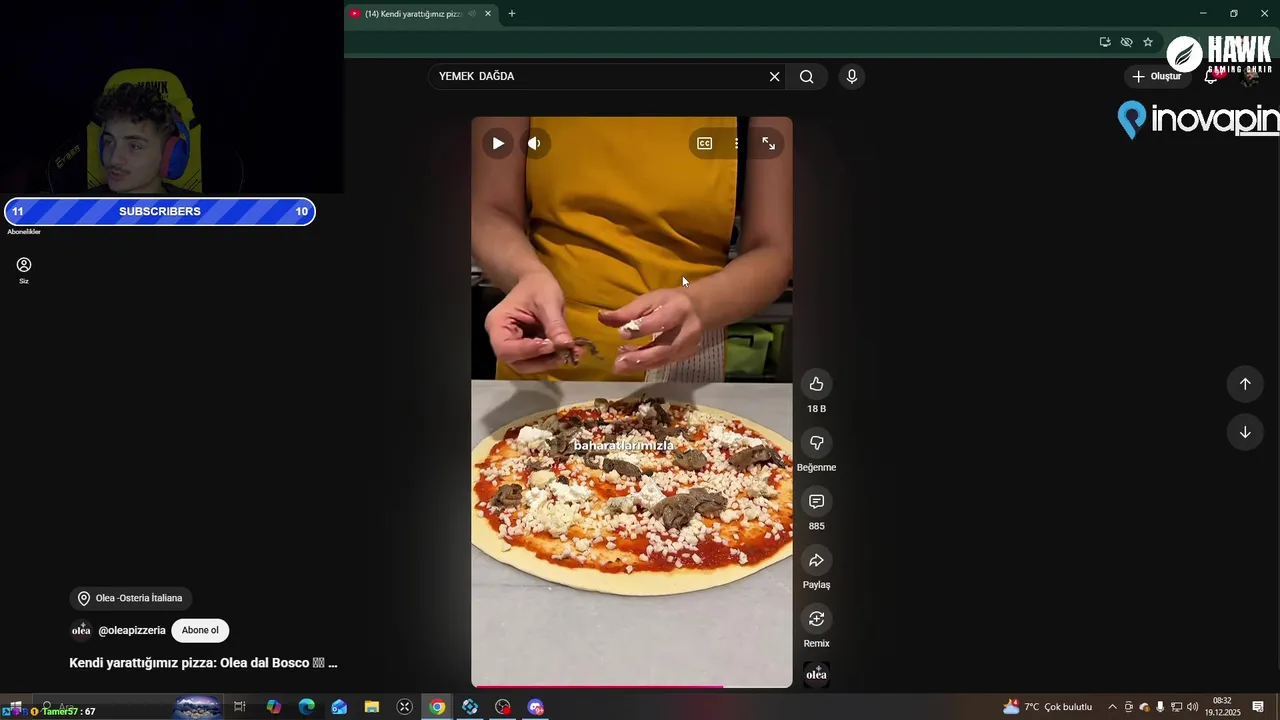
Task: Open the clock showing 08:32
Action: 1222,707
